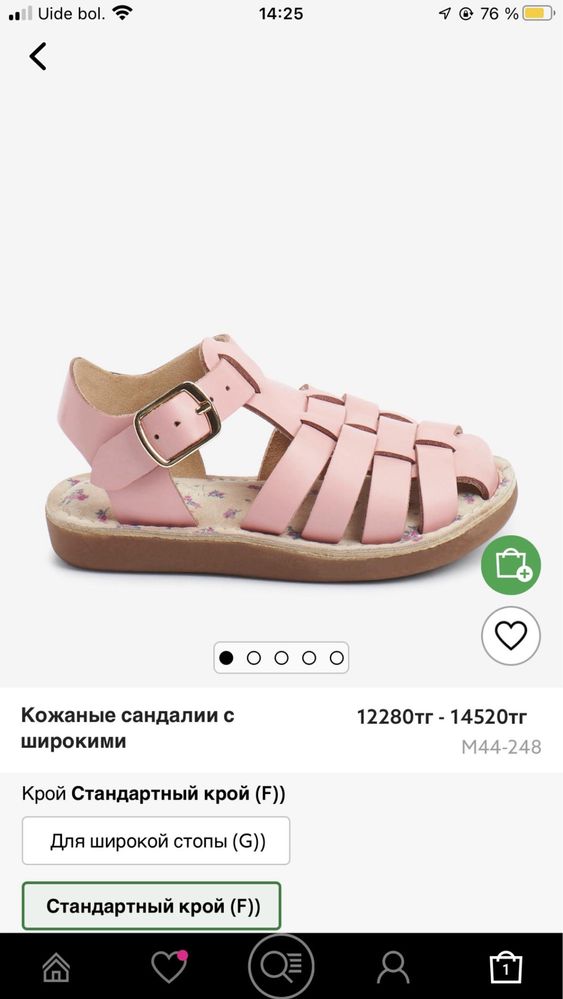563x999 pixels.
Task: Tap the battery indicator in status bar
Action: 538,13
